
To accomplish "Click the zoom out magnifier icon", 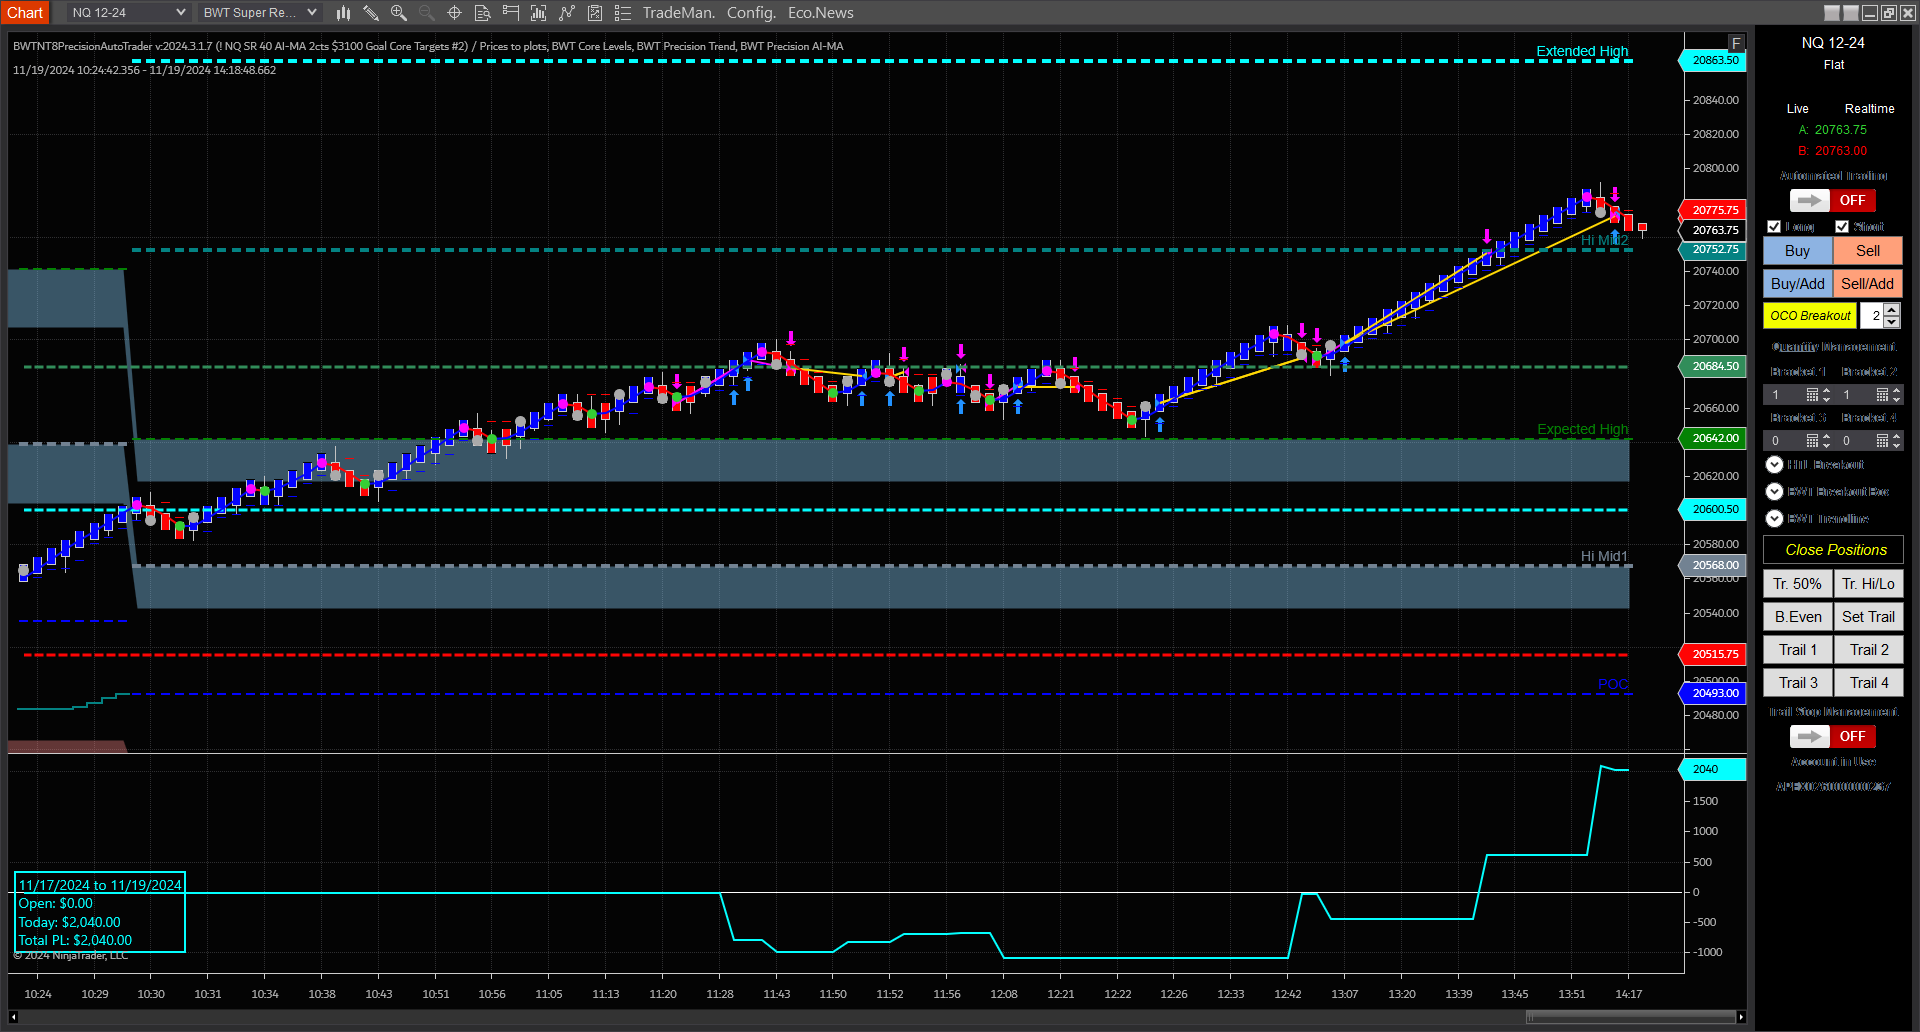I will coord(427,13).
